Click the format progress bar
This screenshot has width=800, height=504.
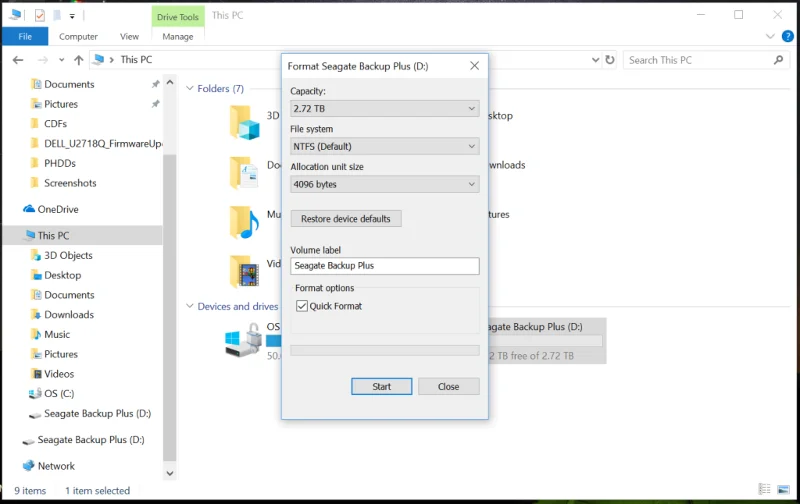[385, 350]
